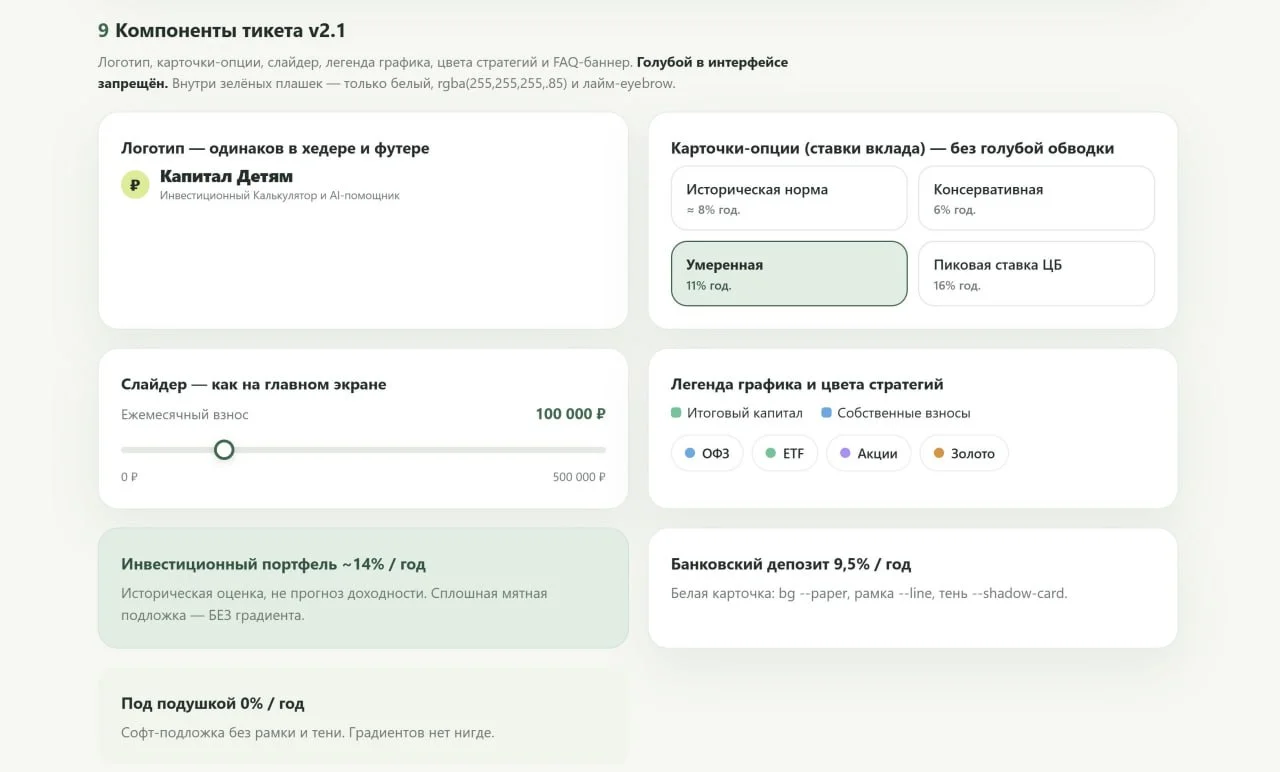1280x772 pixels.
Task: Click the 0 ₽ minimum label
Action: pos(129,477)
